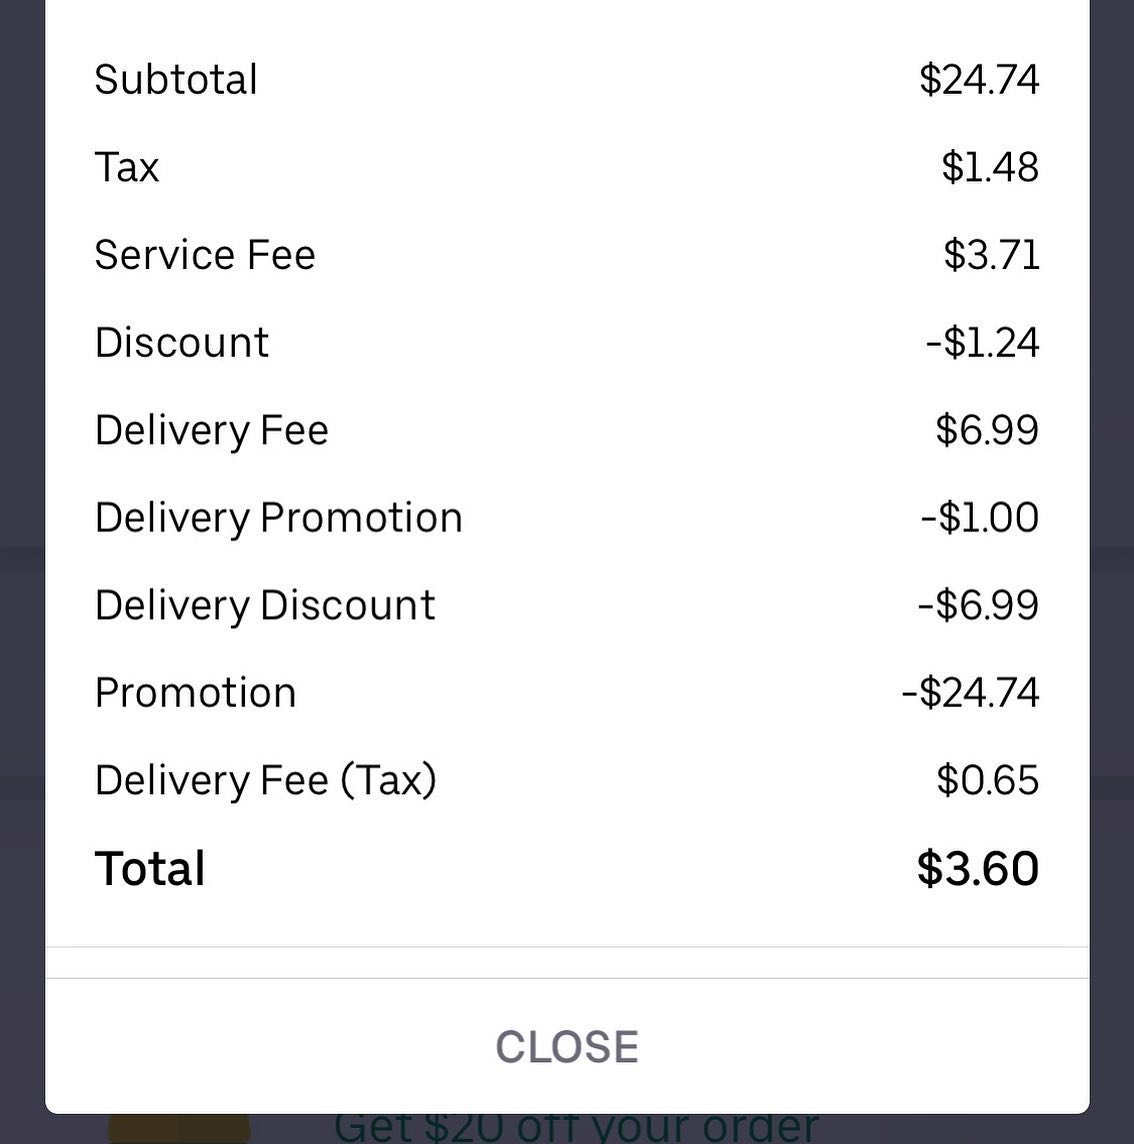This screenshot has width=1134, height=1144.
Task: Select the Delivery Fee label
Action: pyautogui.click(x=212, y=431)
